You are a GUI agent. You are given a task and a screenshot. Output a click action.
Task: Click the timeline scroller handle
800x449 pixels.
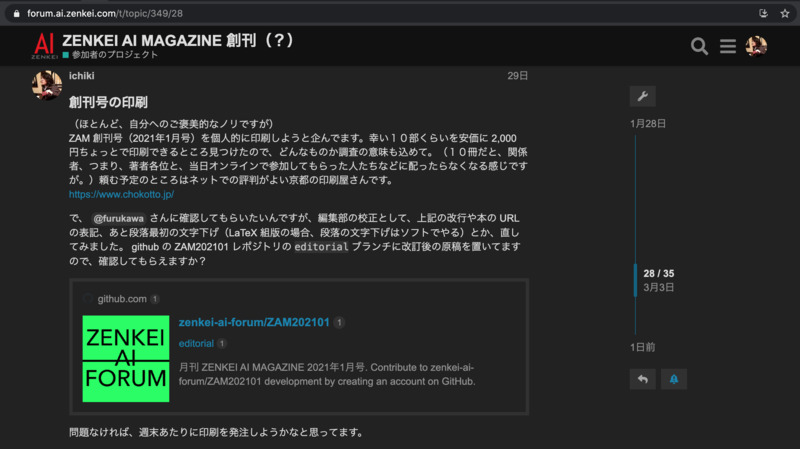[635, 280]
